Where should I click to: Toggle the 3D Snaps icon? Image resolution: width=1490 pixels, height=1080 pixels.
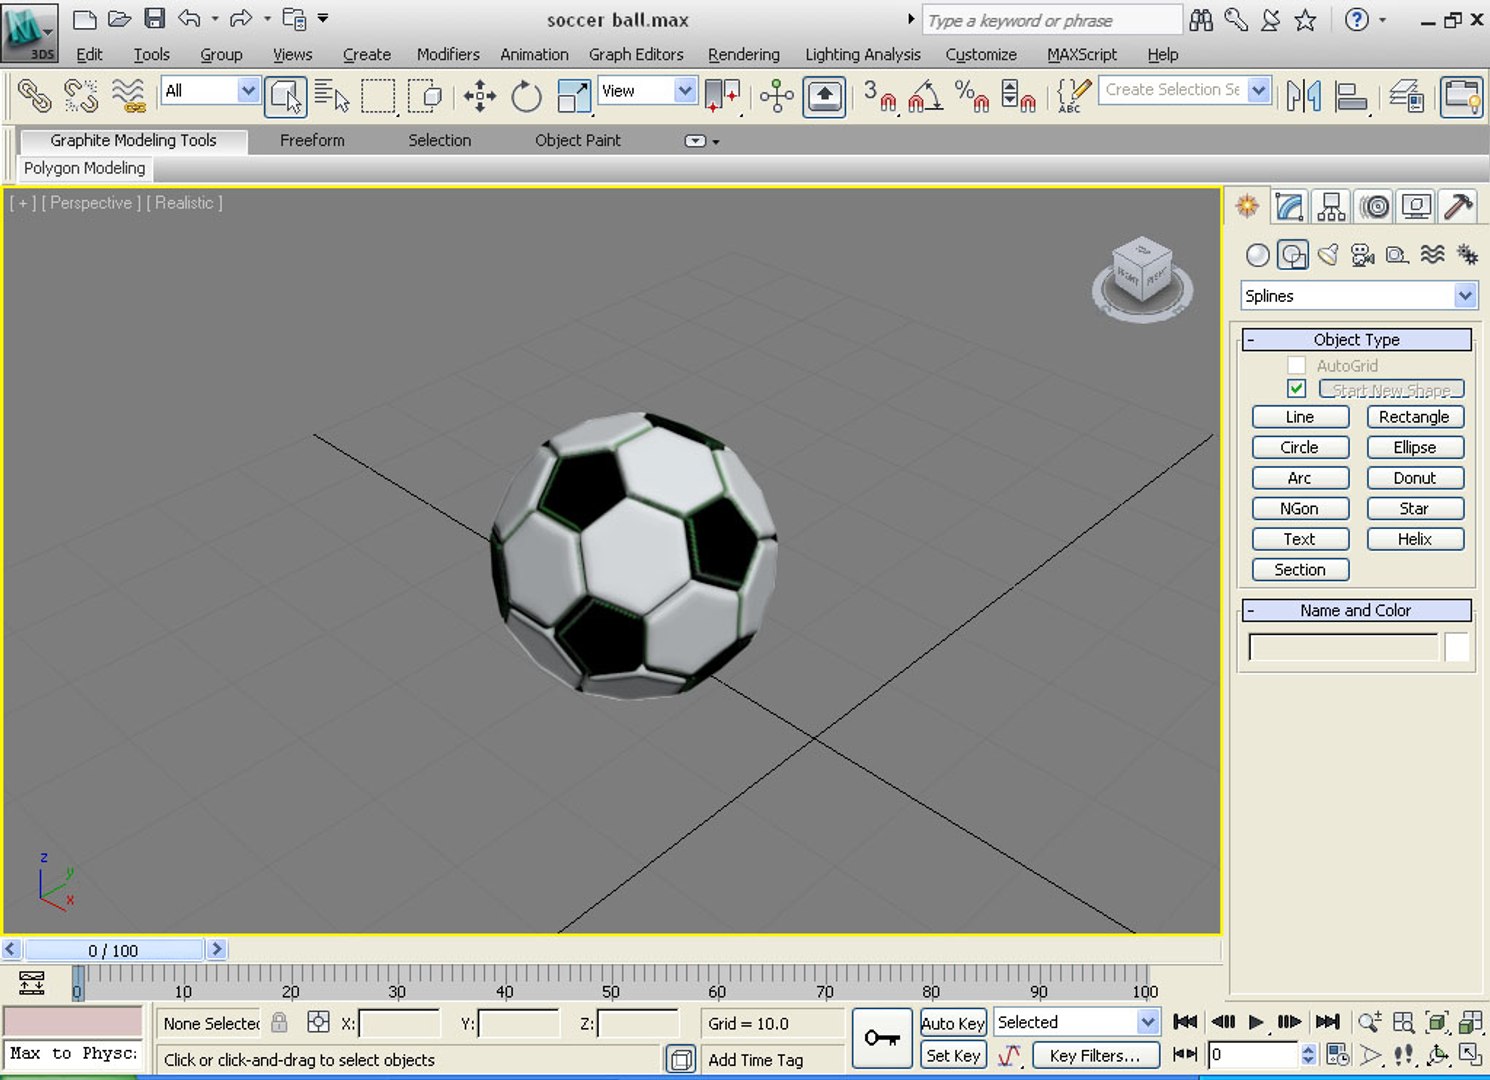point(880,96)
